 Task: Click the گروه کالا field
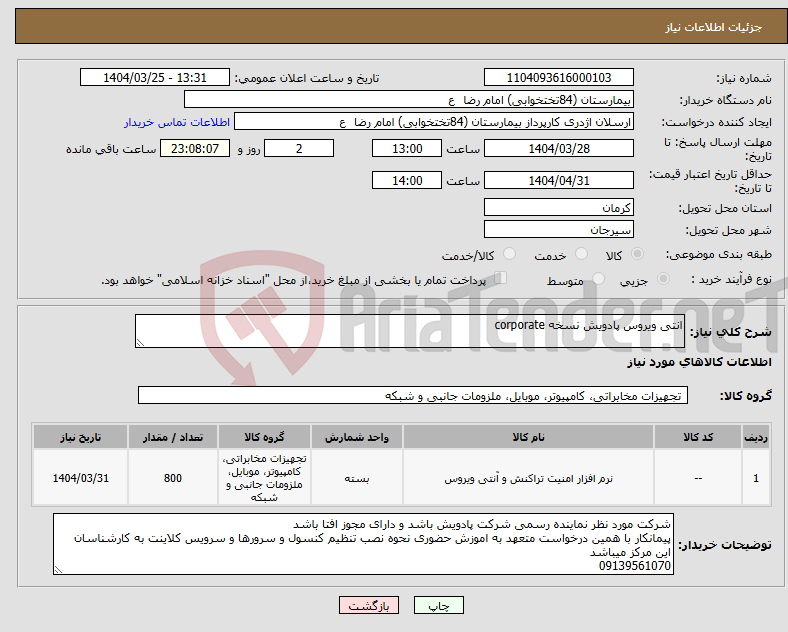413,395
